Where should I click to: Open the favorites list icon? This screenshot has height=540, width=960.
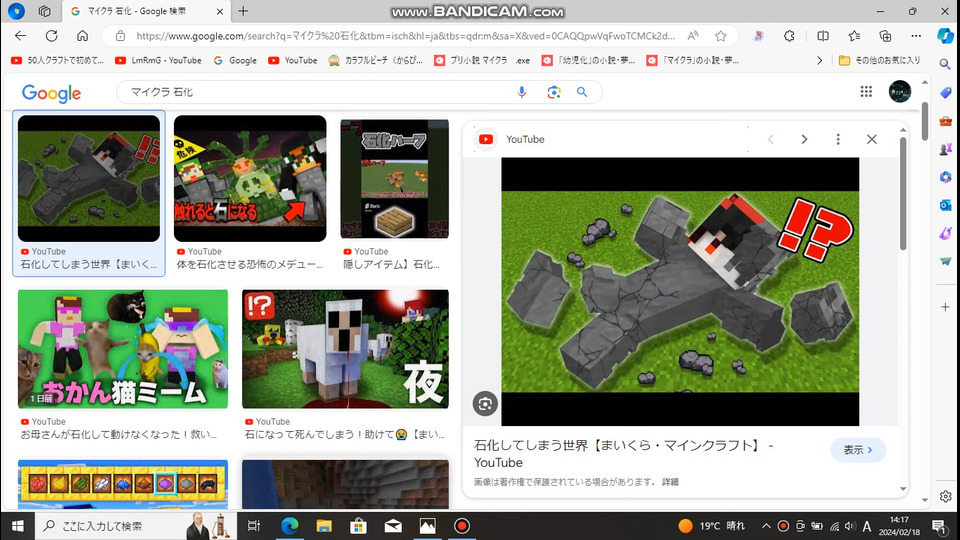coord(854,36)
